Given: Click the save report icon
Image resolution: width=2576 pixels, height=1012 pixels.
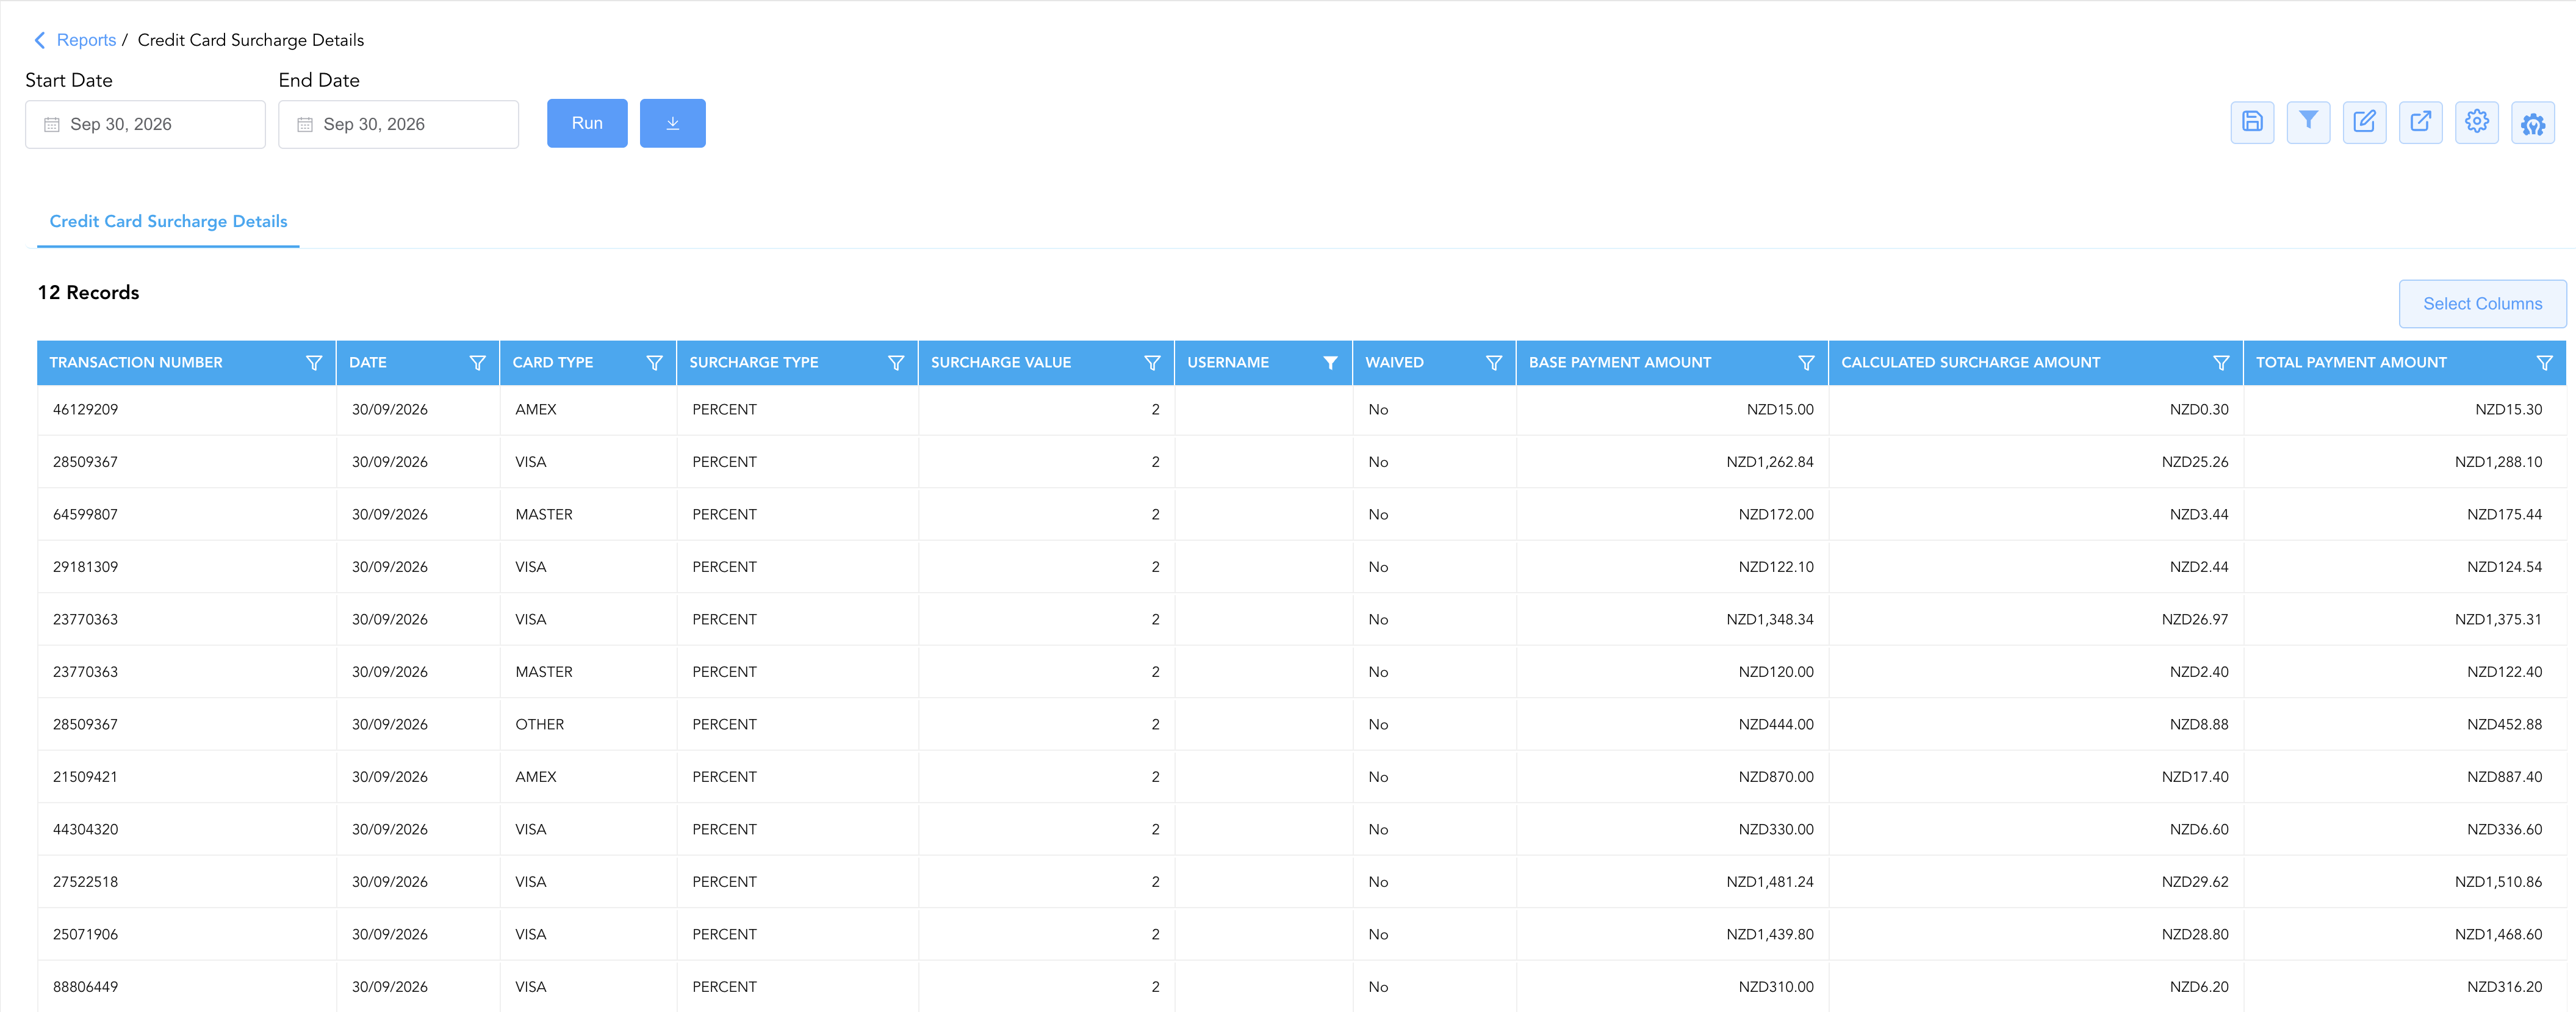Looking at the screenshot, I should 2252,122.
